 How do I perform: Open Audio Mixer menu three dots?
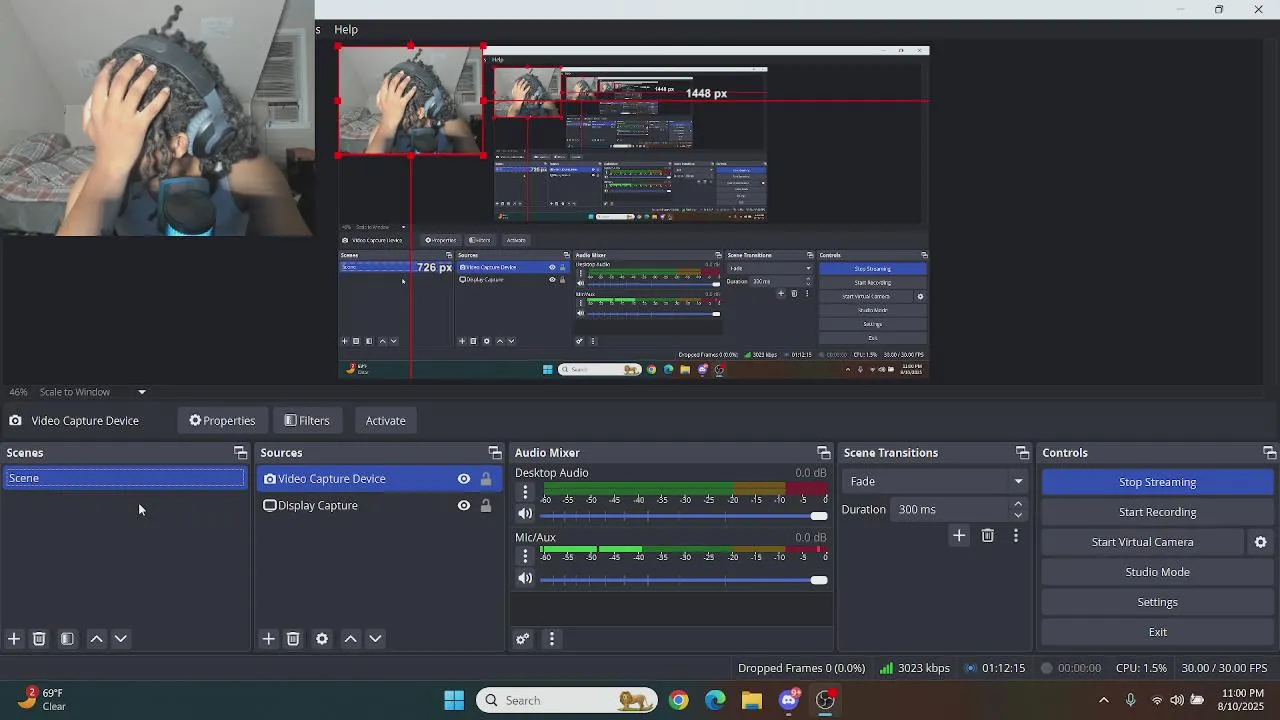coord(551,639)
